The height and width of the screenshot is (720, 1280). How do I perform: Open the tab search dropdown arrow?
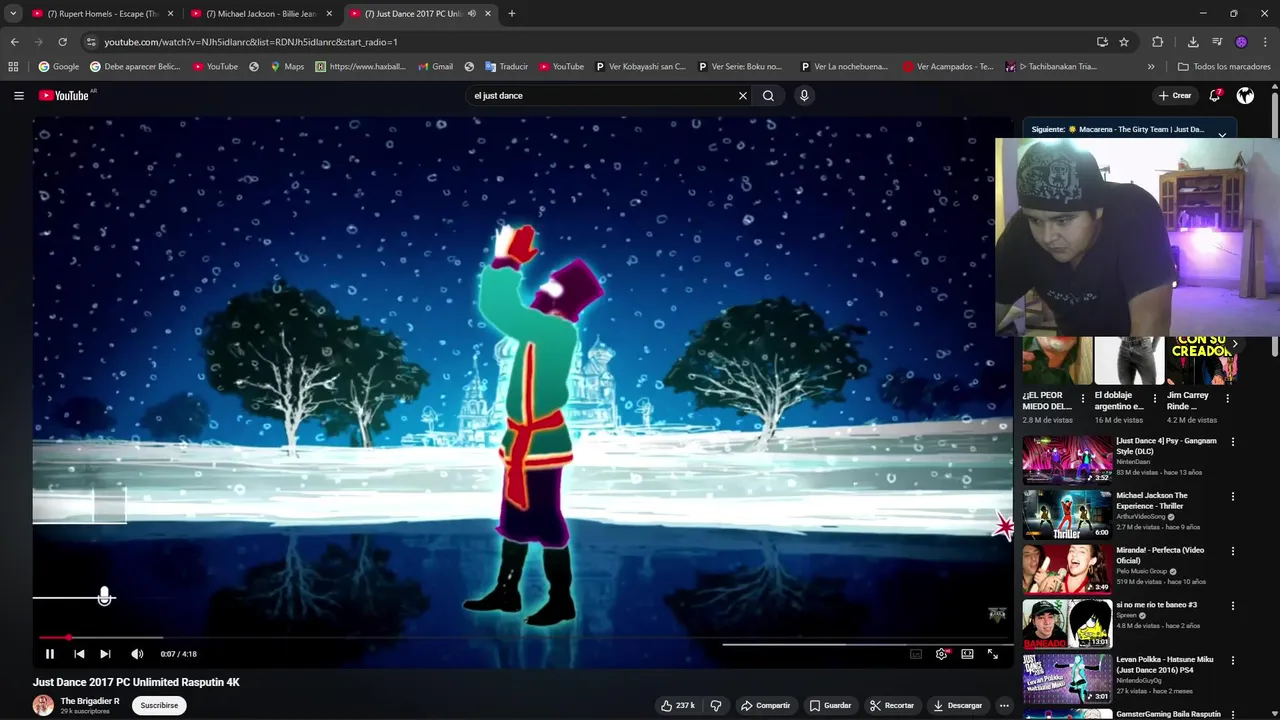13,14
